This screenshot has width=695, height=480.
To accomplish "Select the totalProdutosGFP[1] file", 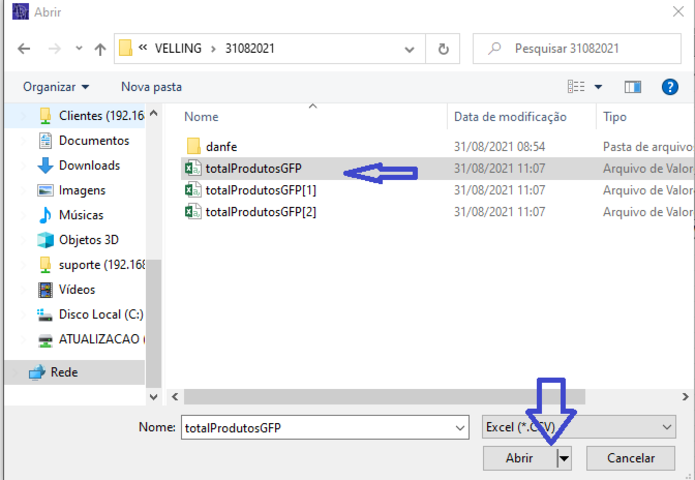I will click(260, 190).
